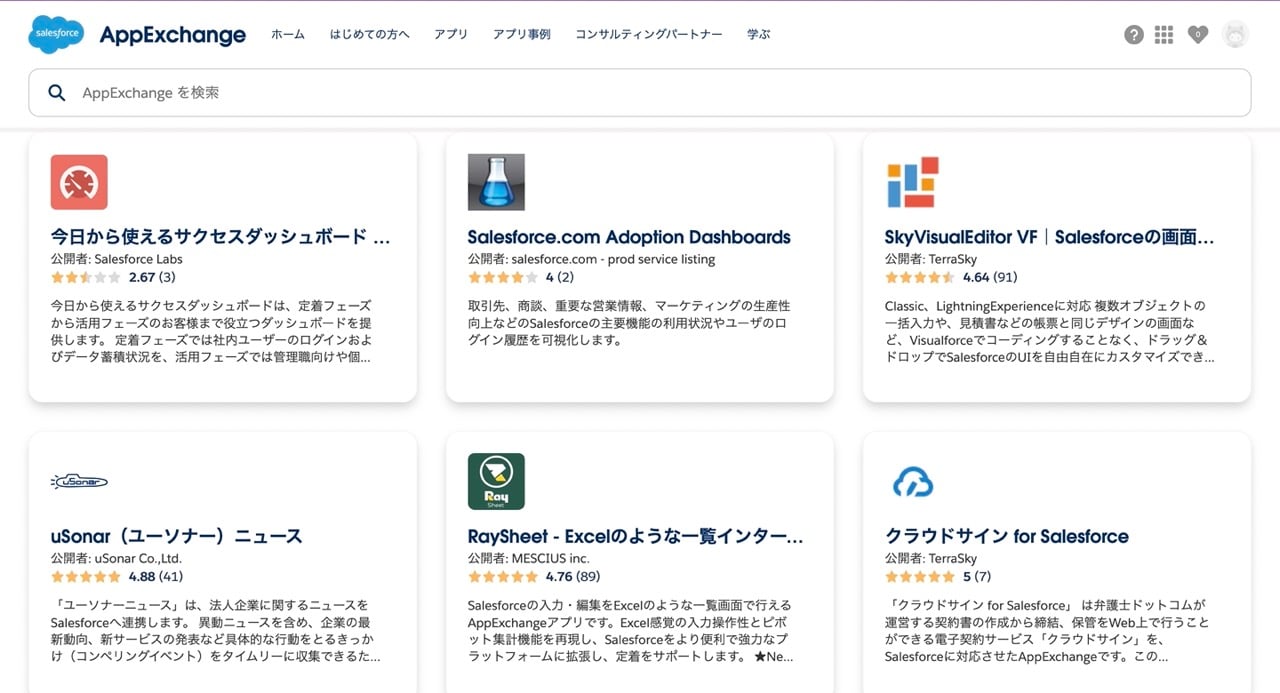1280x693 pixels.
Task: Open the アプリ事例 menu item
Action: (x=522, y=34)
